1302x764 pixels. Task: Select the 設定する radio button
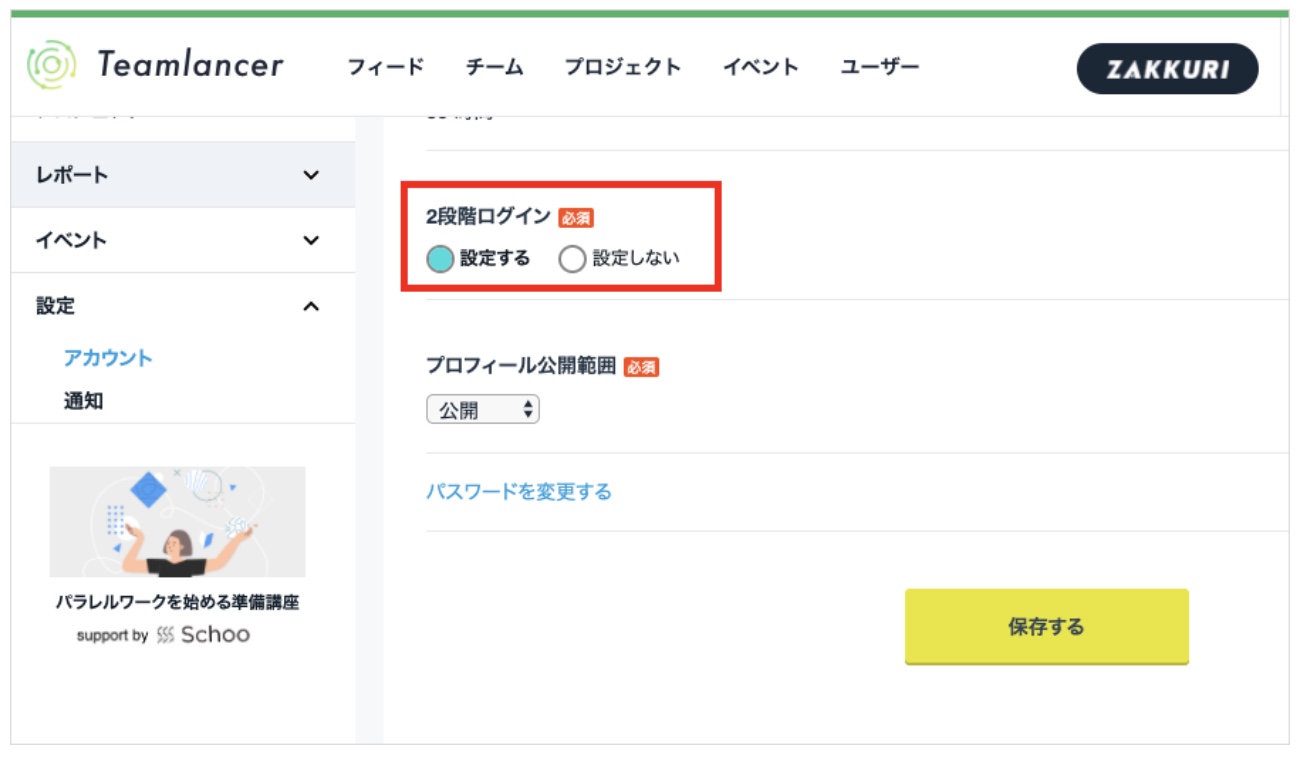440,259
